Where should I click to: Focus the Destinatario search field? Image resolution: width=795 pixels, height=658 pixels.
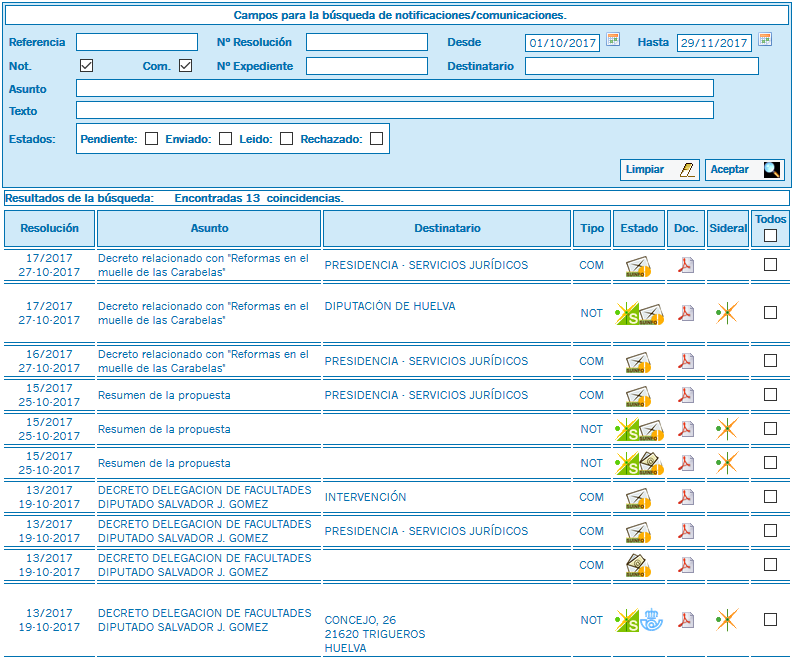[642, 66]
